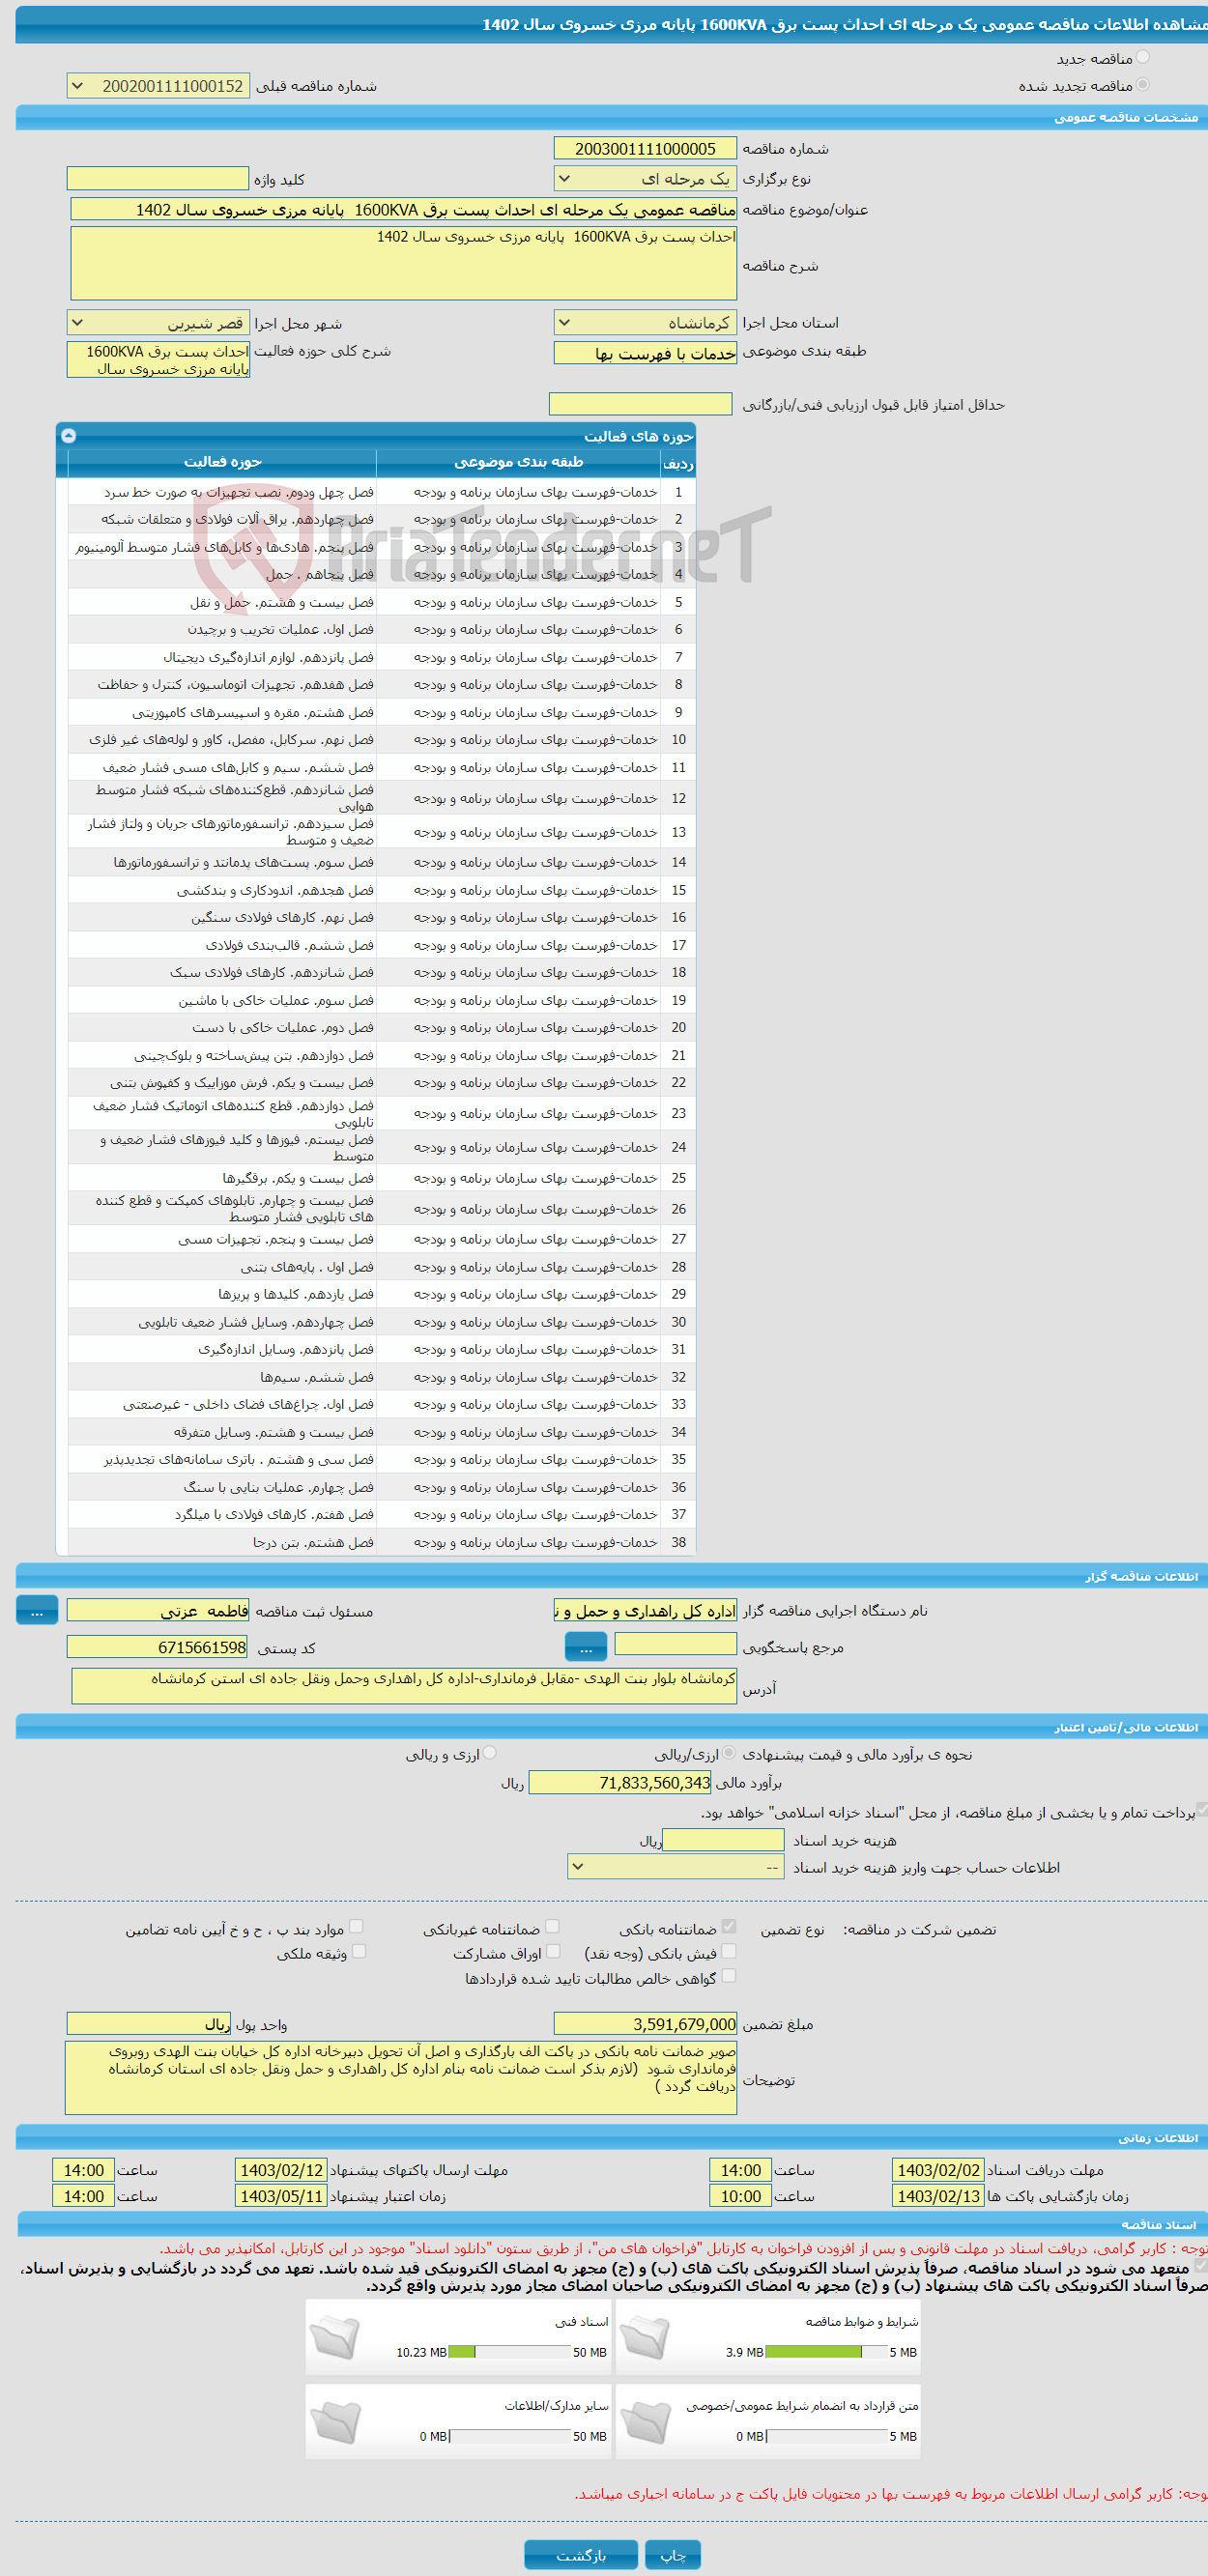Click the زمان بازگشایی time field showing 10:00

pos(741,2196)
